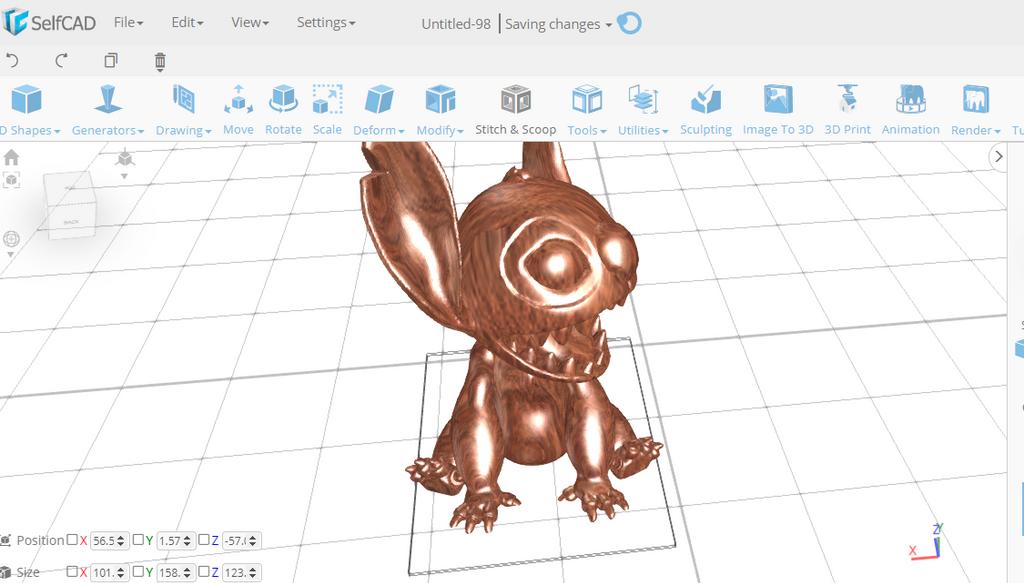Delete object with the trash icon
This screenshot has height=583, width=1024.
(x=160, y=62)
